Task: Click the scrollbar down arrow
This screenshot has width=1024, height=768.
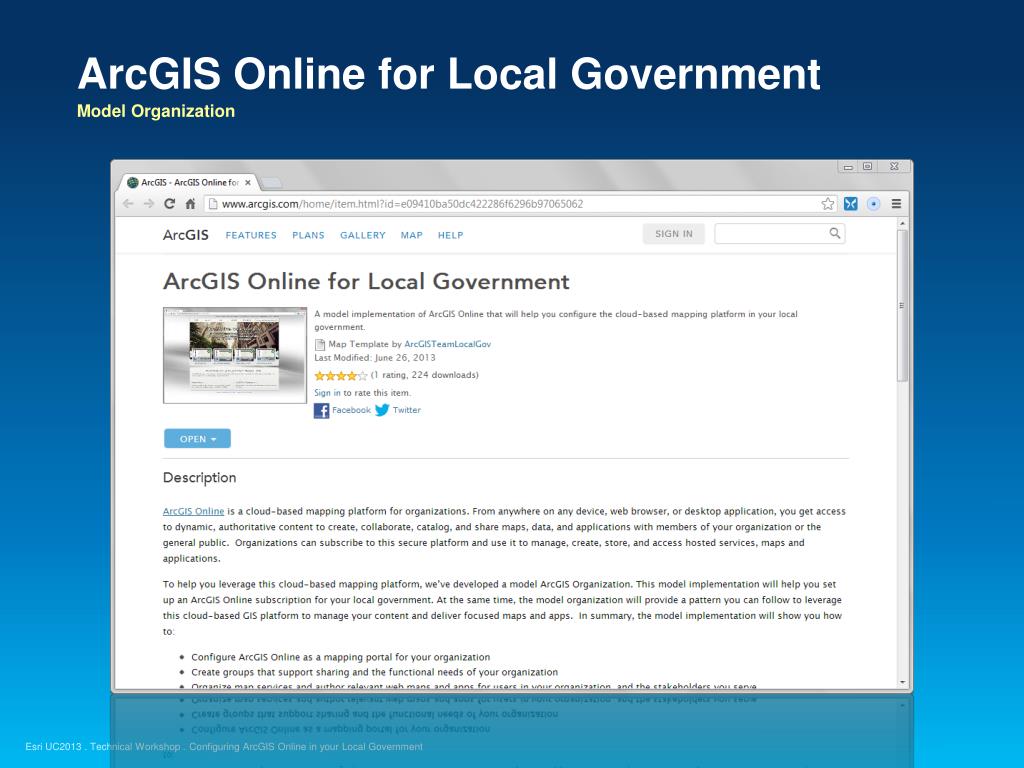Action: [x=903, y=682]
